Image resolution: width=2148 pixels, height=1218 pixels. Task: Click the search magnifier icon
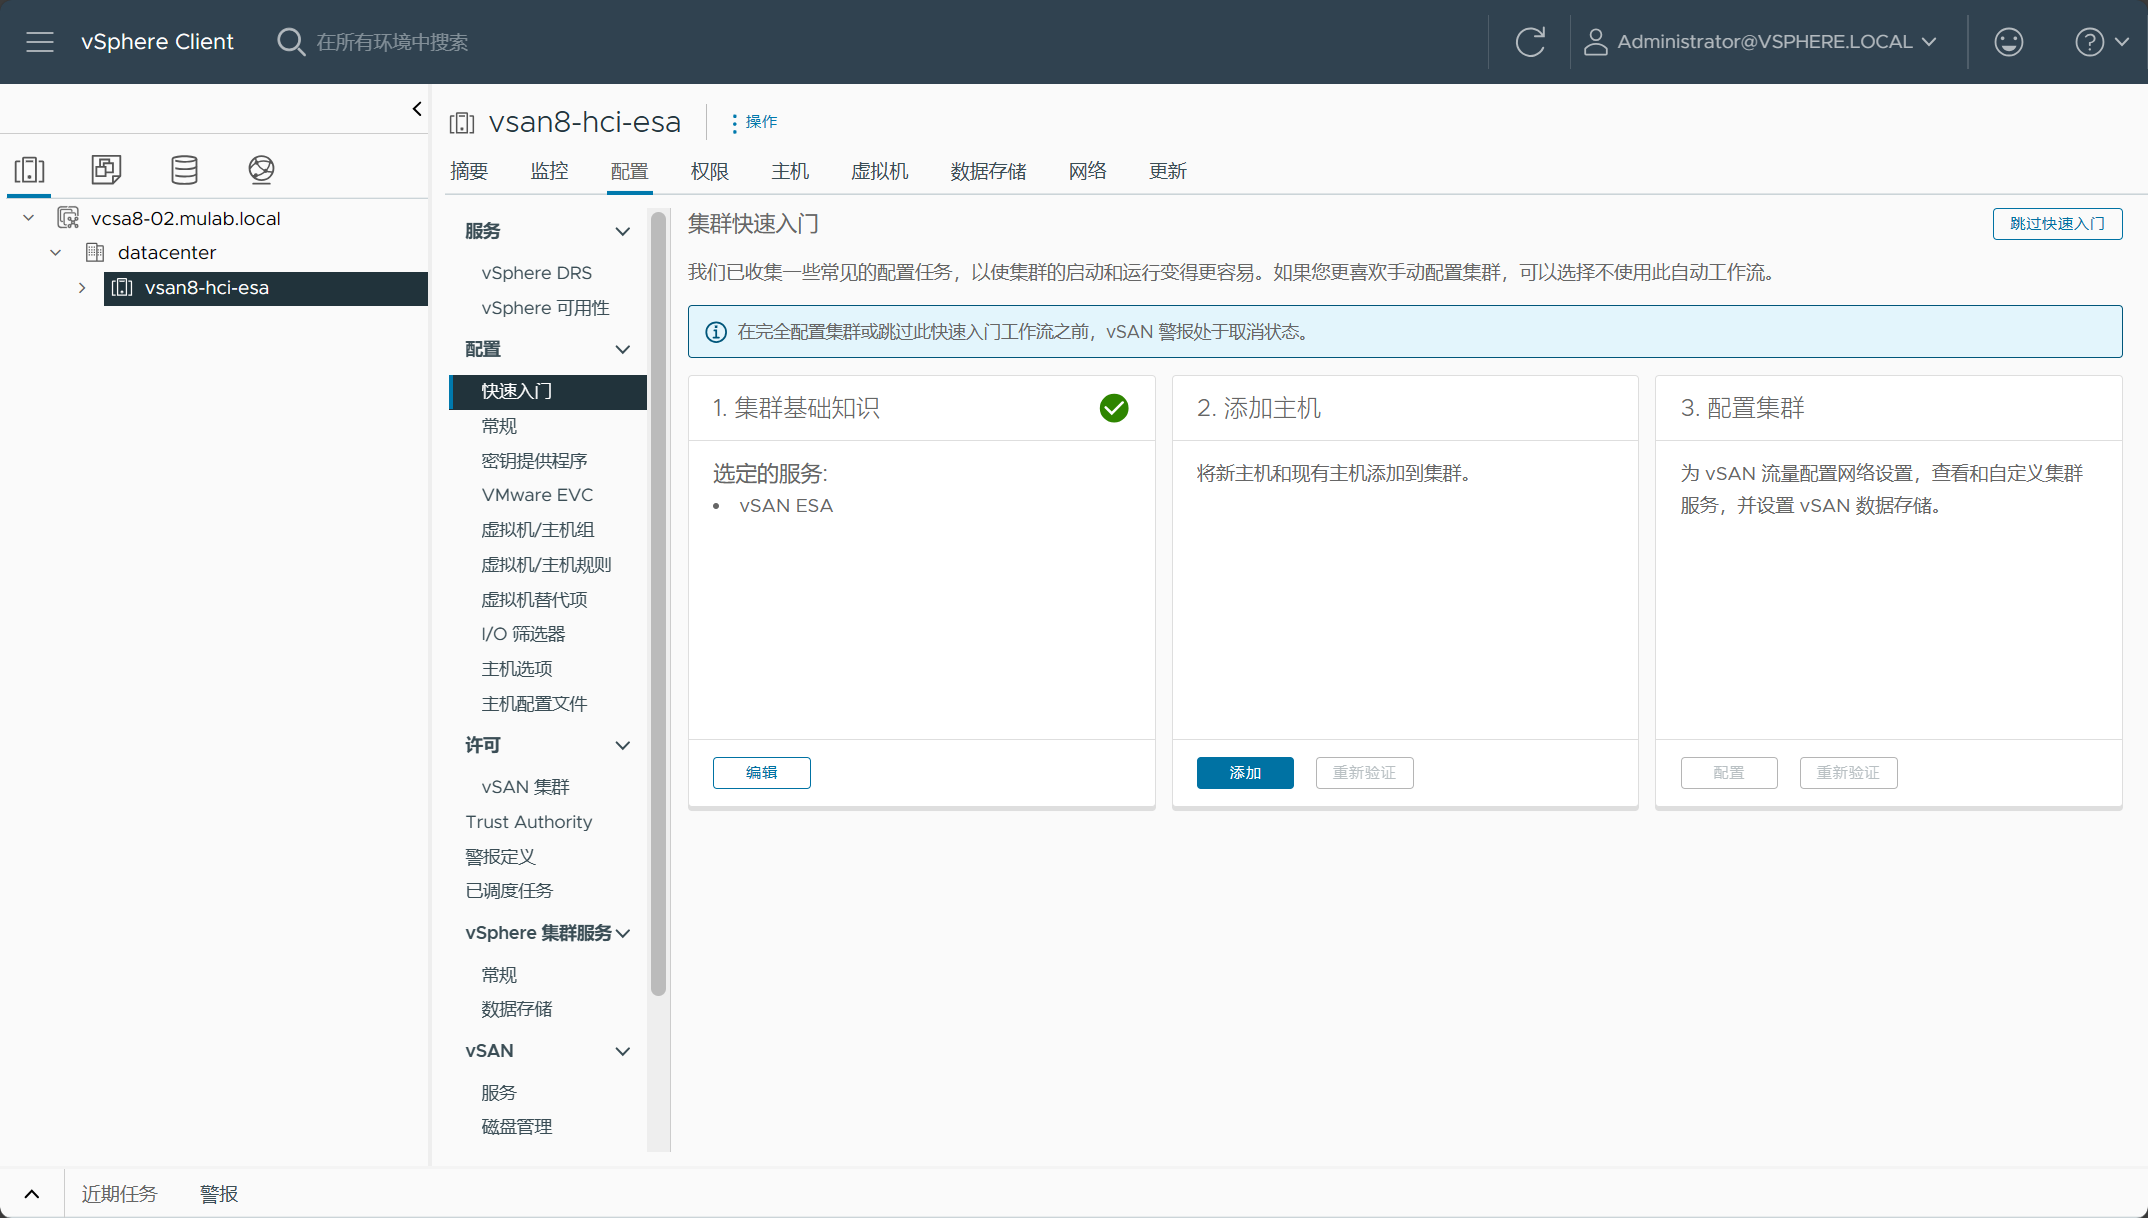[x=291, y=42]
